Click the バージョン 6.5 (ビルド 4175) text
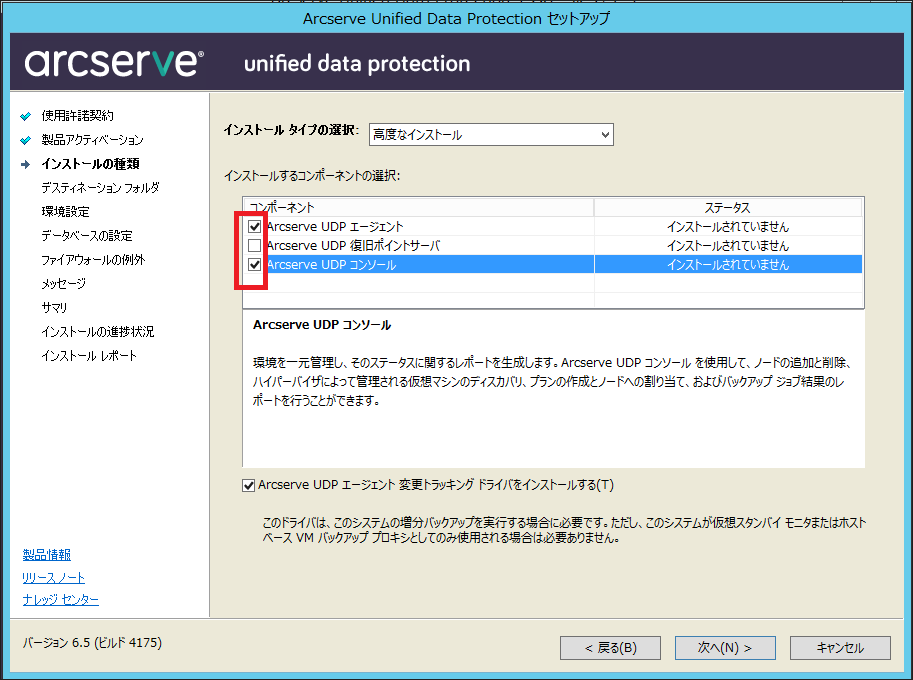 click(x=92, y=643)
